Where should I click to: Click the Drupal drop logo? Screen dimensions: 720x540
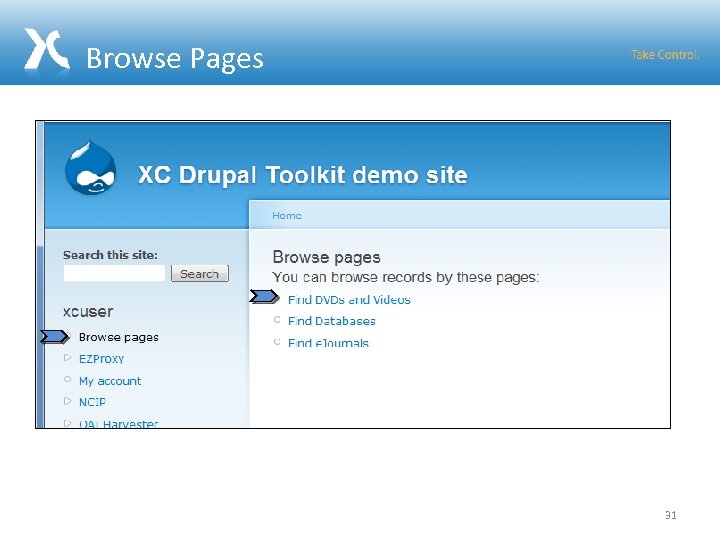tap(90, 167)
